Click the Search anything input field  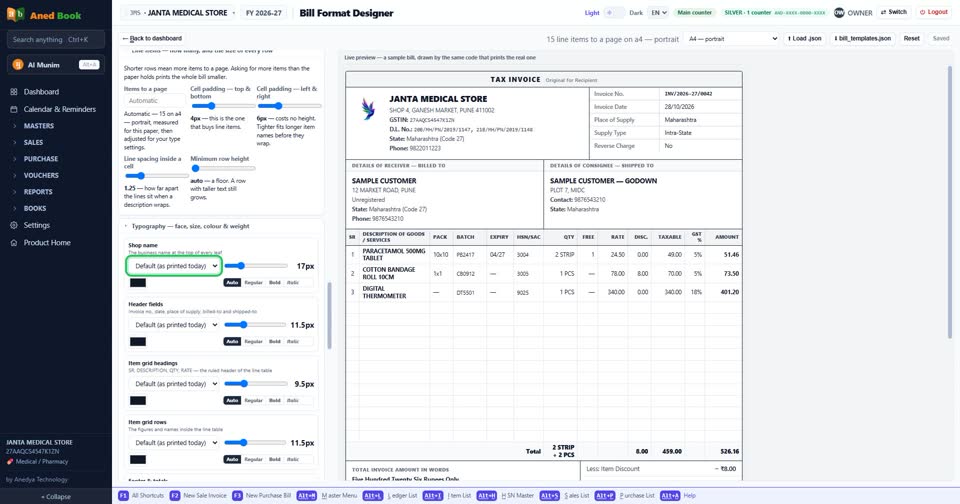56,40
